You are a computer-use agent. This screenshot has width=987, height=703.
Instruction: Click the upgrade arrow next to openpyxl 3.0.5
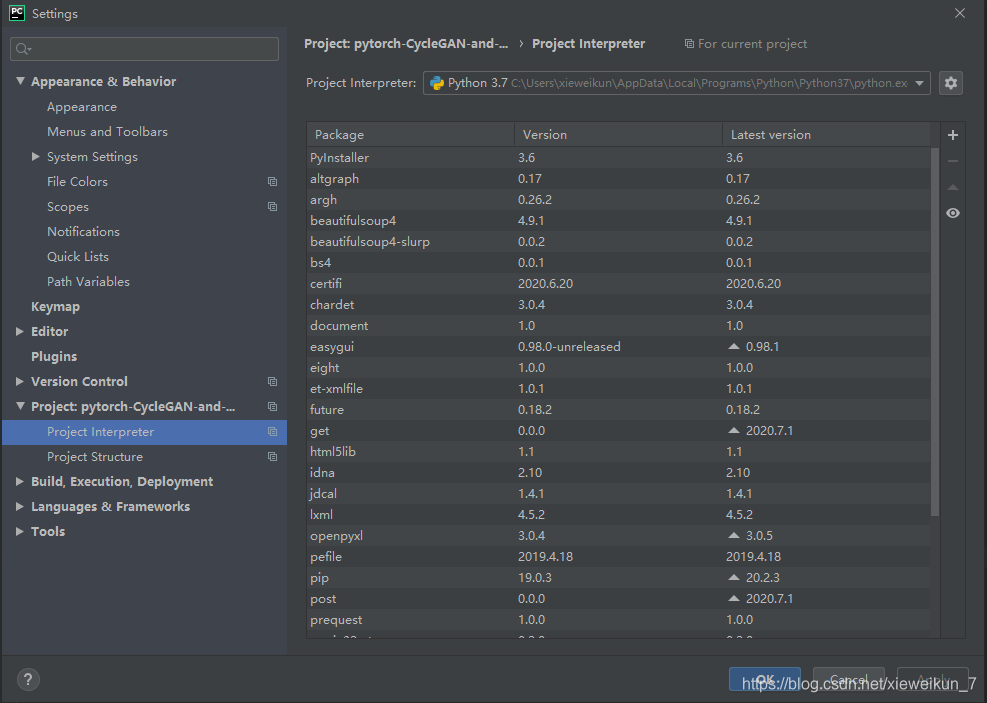point(733,536)
